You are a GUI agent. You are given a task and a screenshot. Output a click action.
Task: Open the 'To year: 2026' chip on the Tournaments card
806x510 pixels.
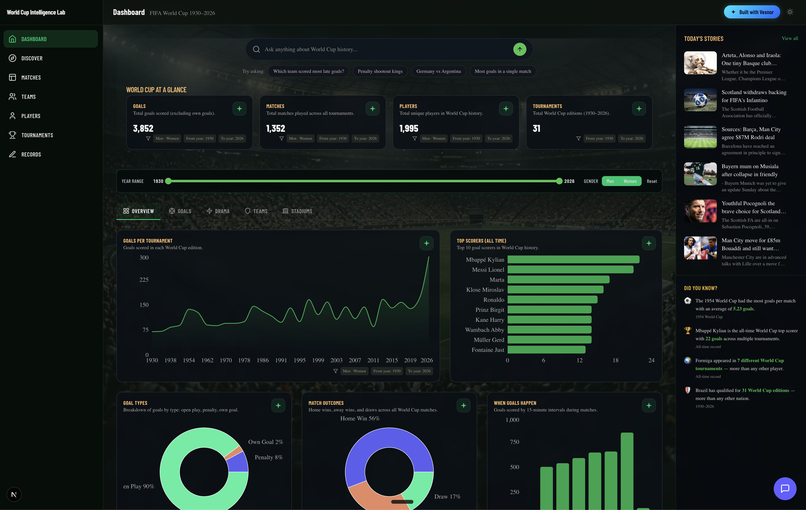coord(632,138)
